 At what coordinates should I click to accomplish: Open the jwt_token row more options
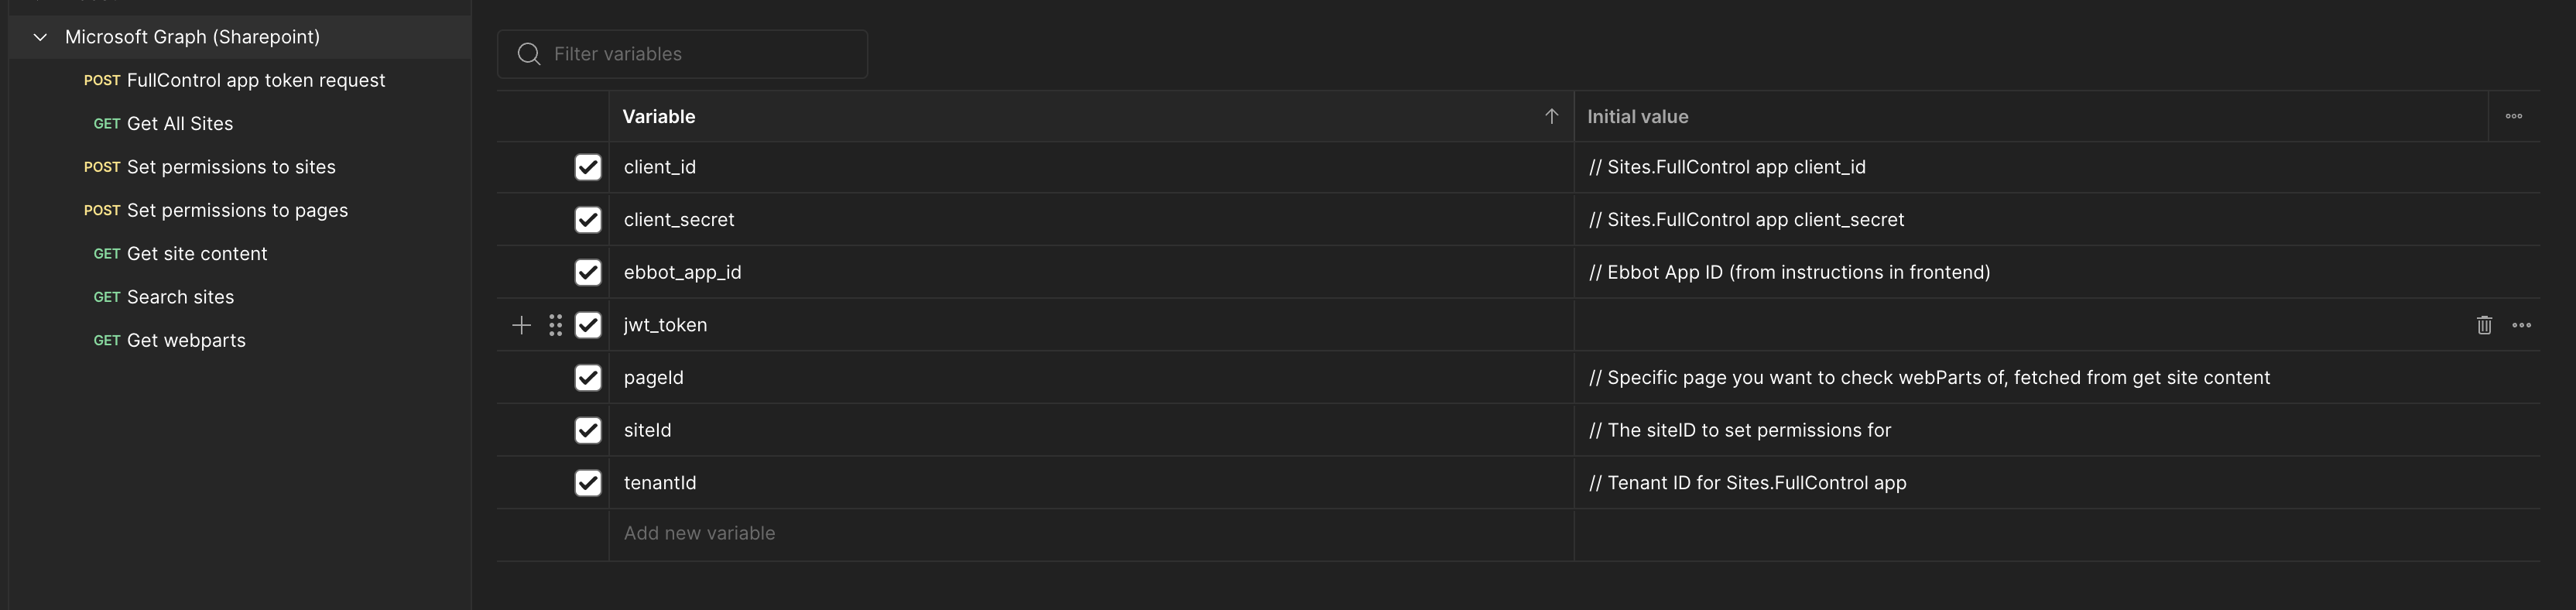point(2522,325)
